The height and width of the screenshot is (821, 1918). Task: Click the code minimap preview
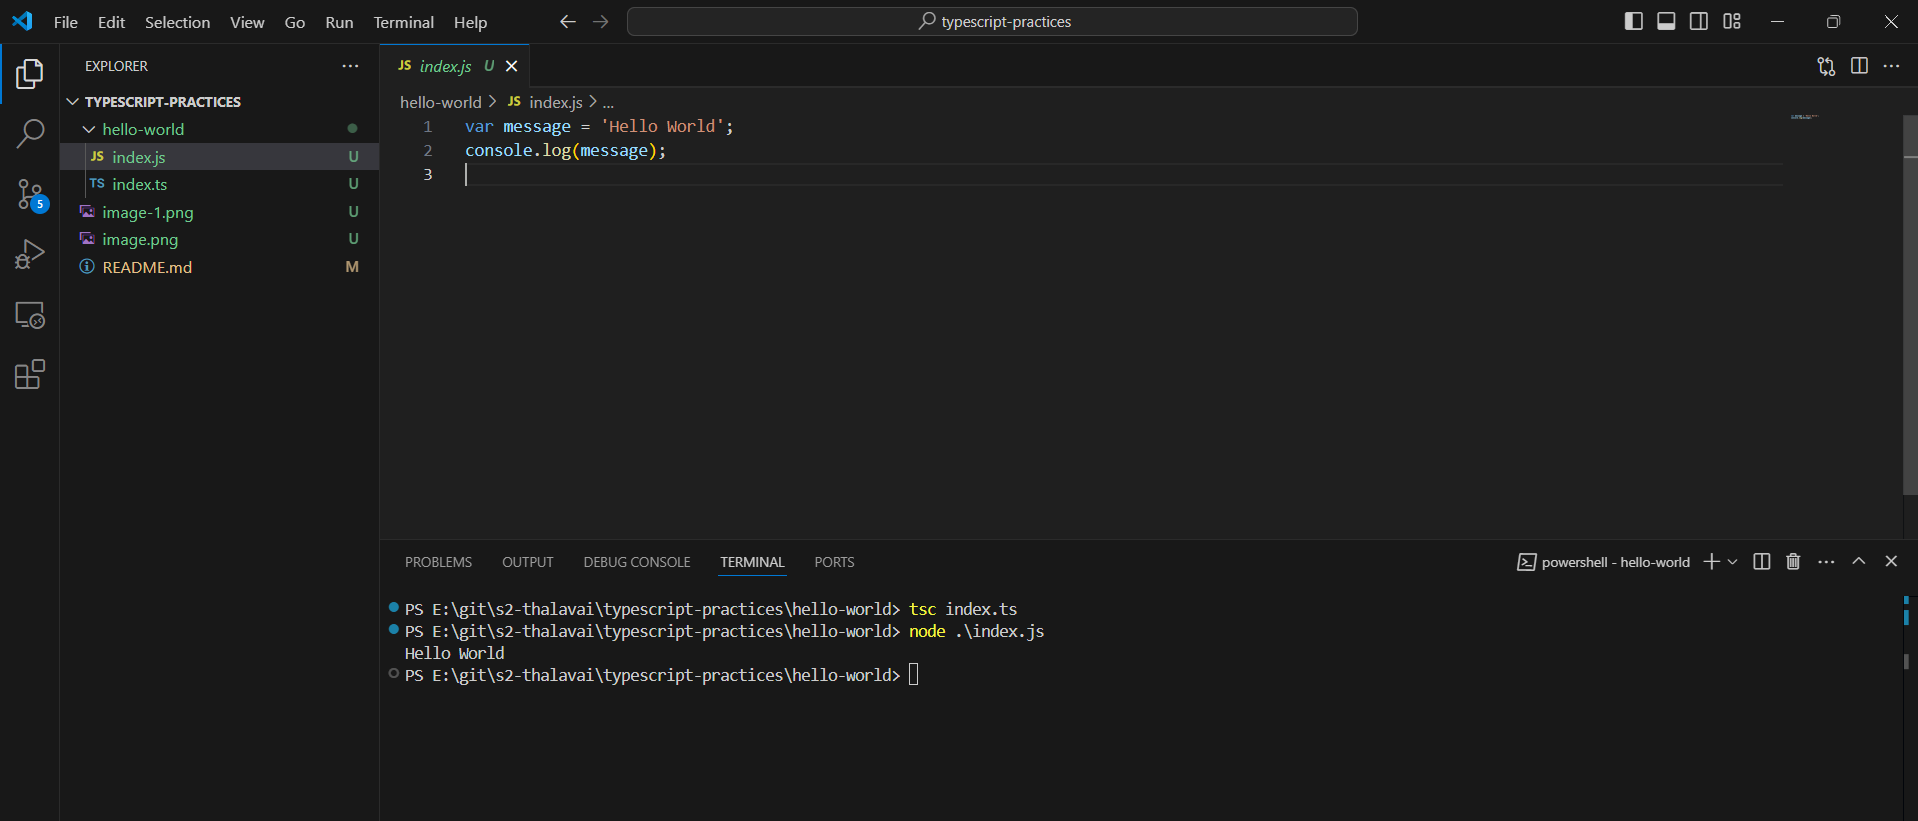click(x=1804, y=117)
